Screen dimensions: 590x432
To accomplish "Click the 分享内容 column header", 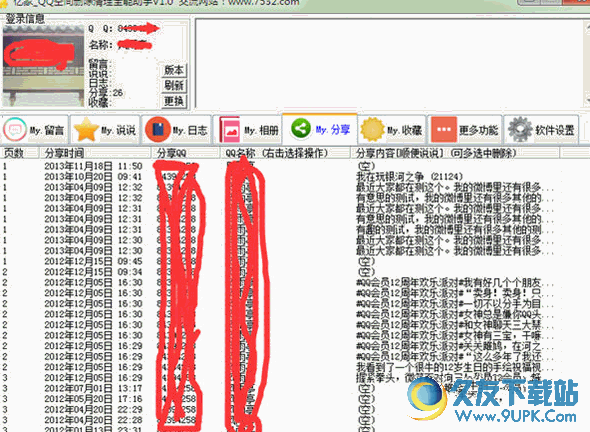I will coord(455,153).
